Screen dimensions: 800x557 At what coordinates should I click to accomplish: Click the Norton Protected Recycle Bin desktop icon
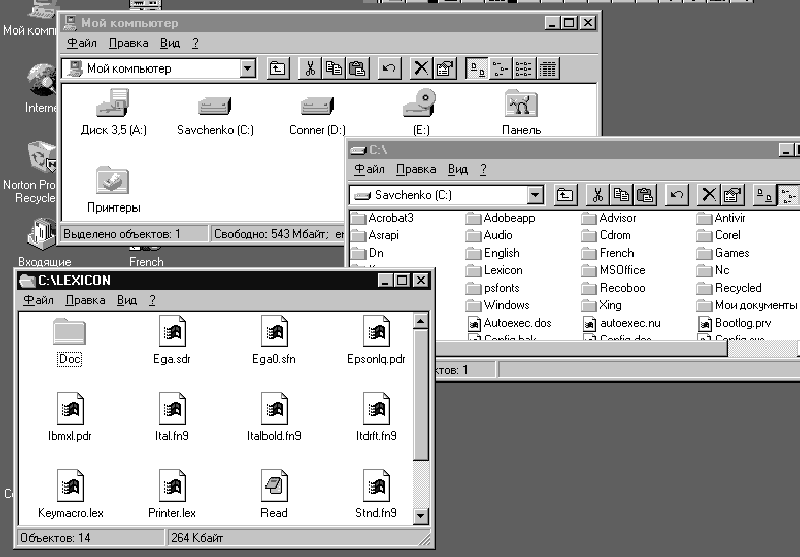(x=31, y=172)
